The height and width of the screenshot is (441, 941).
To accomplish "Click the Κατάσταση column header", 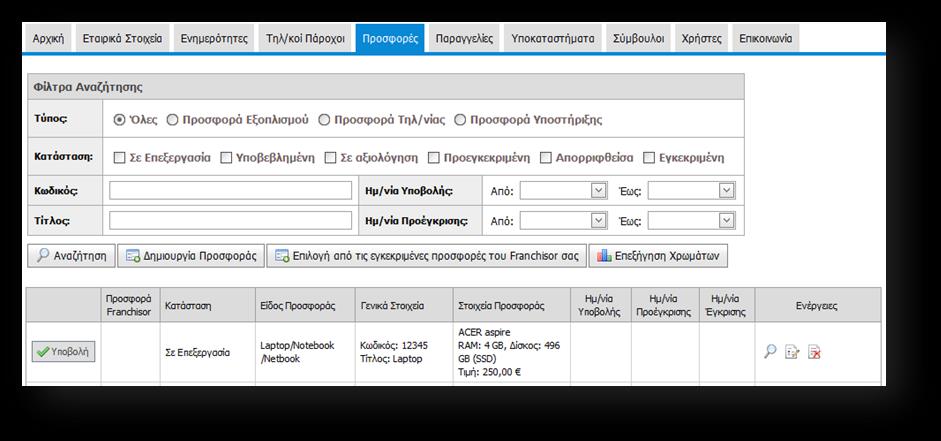I will tap(208, 305).
